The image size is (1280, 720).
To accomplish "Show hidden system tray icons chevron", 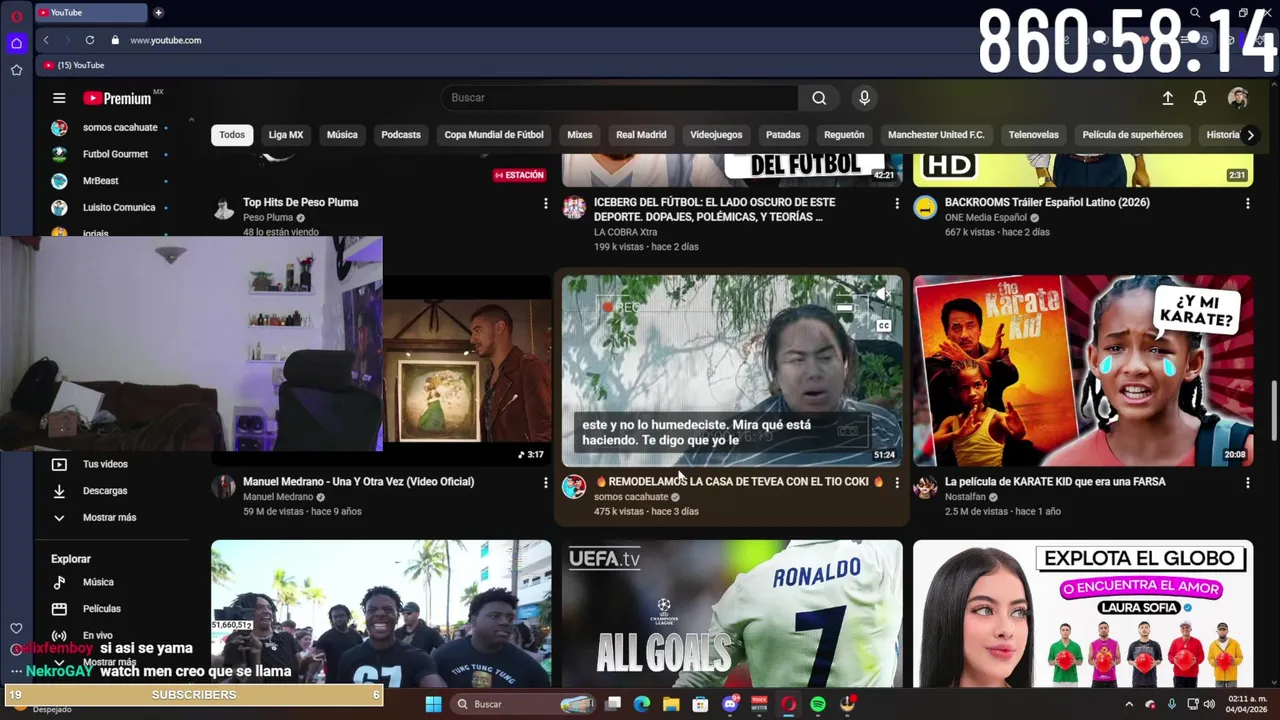I will (x=1129, y=704).
